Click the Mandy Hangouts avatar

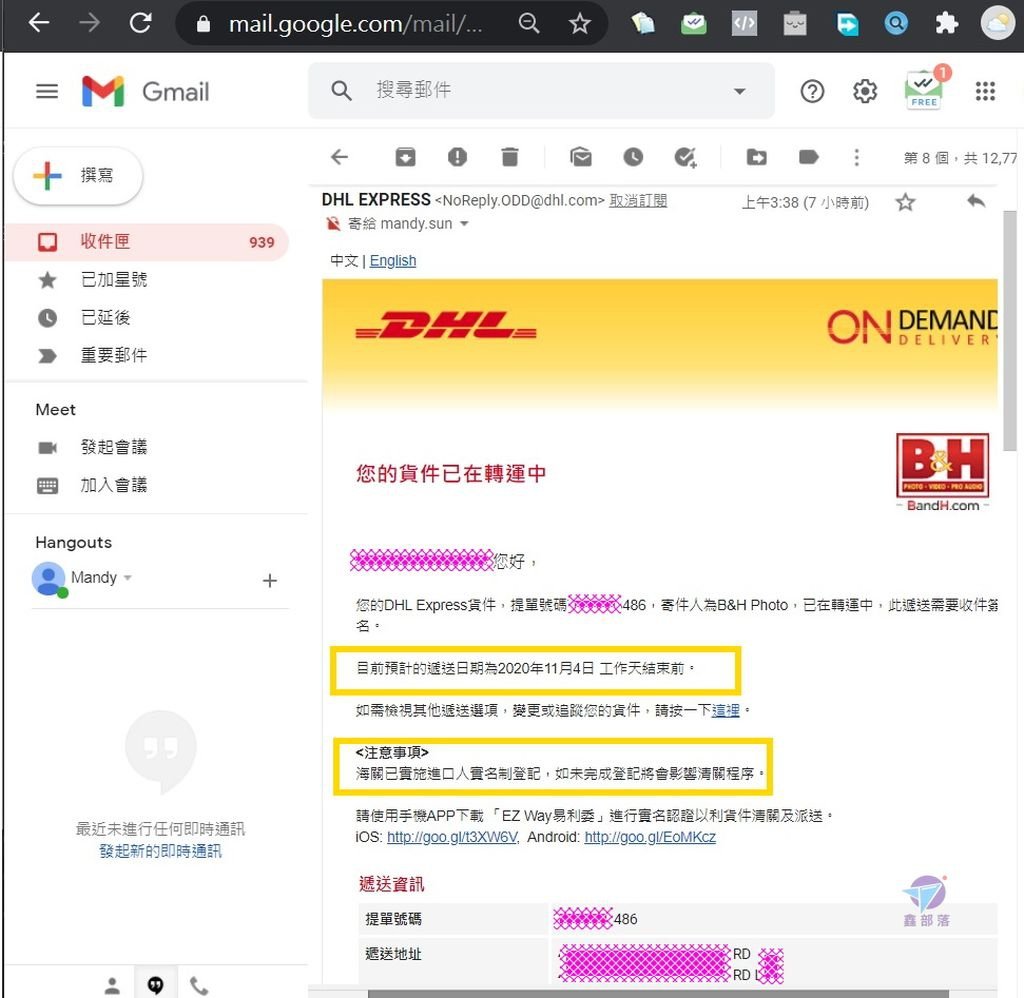coord(48,579)
